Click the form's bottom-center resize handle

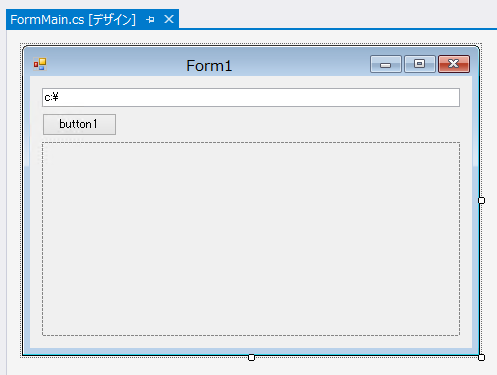tap(252, 357)
